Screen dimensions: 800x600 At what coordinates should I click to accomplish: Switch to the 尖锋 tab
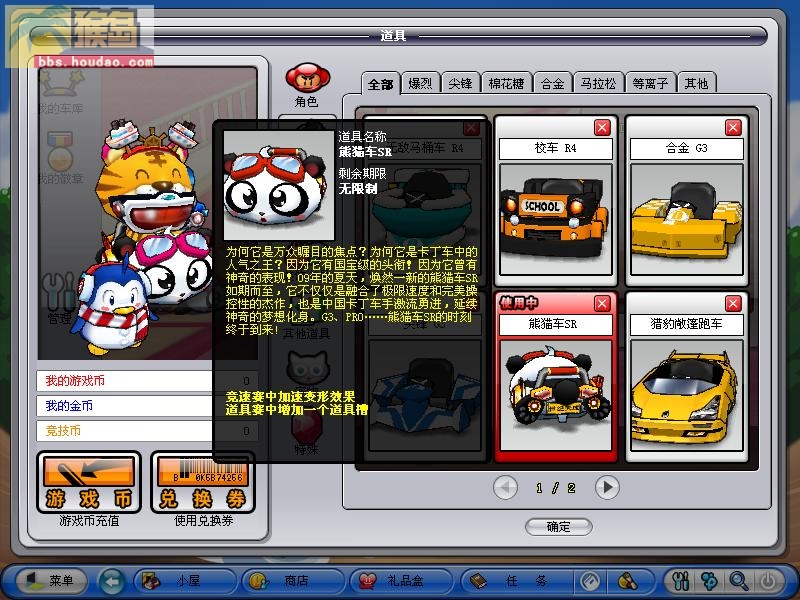pyautogui.click(x=460, y=83)
